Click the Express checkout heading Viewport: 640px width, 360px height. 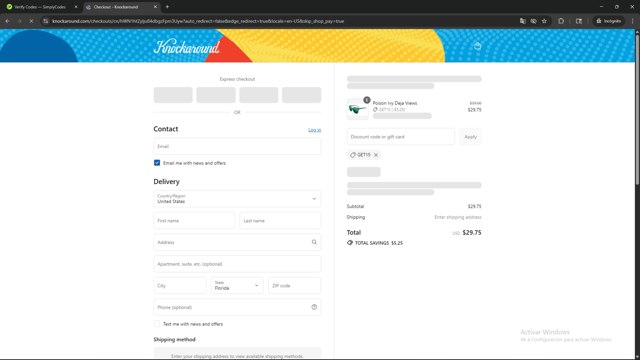pyautogui.click(x=237, y=79)
